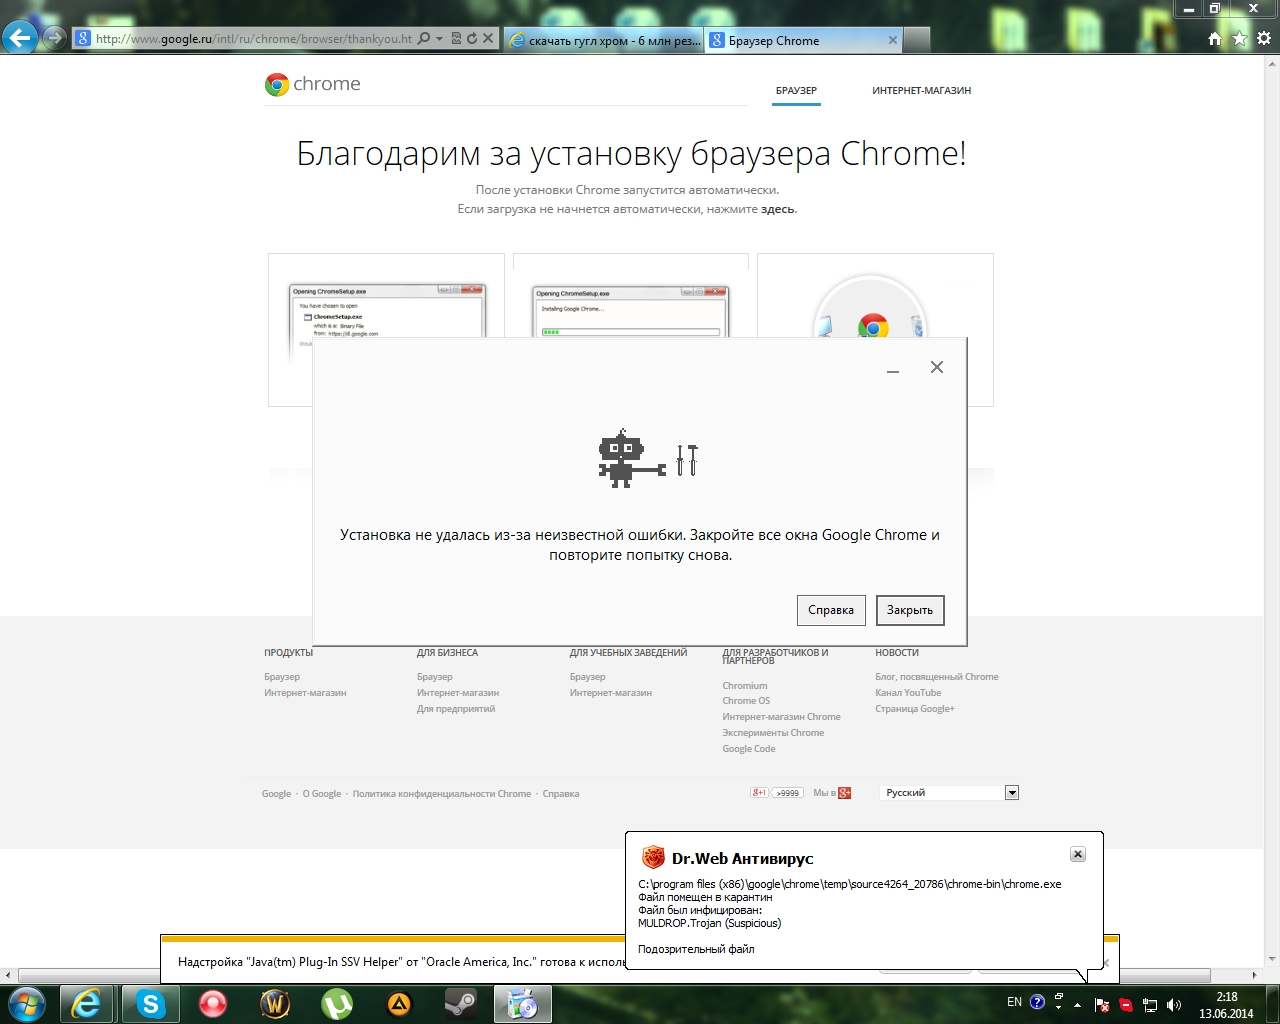Image resolution: width=1280 pixels, height=1024 pixels.
Task: Open AIMP player from the taskbar
Action: (399, 1004)
